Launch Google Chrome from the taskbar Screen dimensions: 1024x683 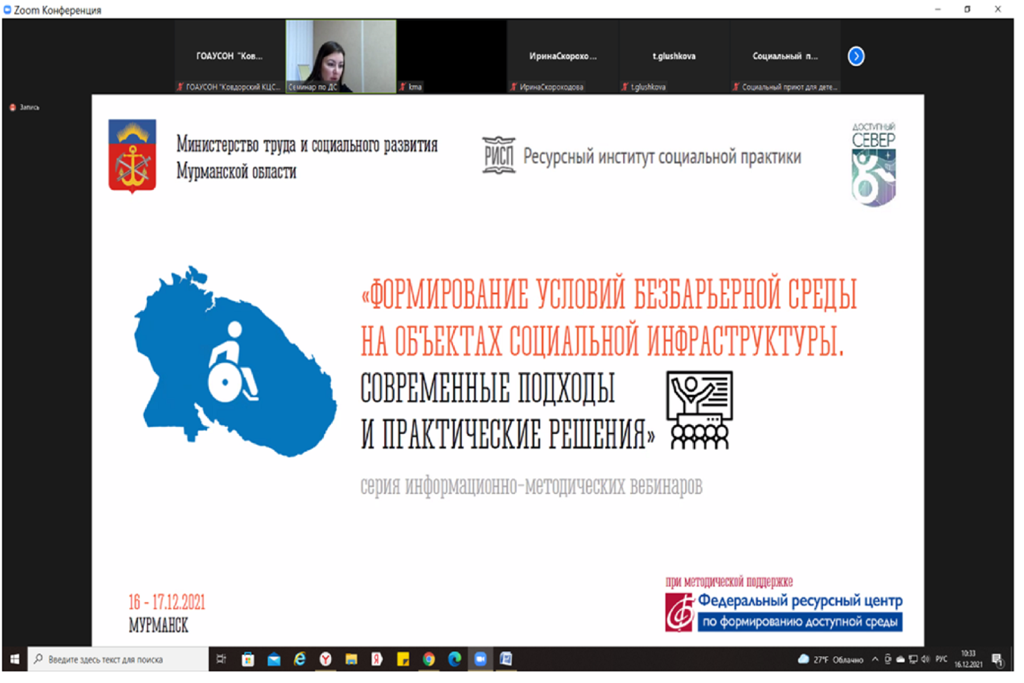pos(428,659)
